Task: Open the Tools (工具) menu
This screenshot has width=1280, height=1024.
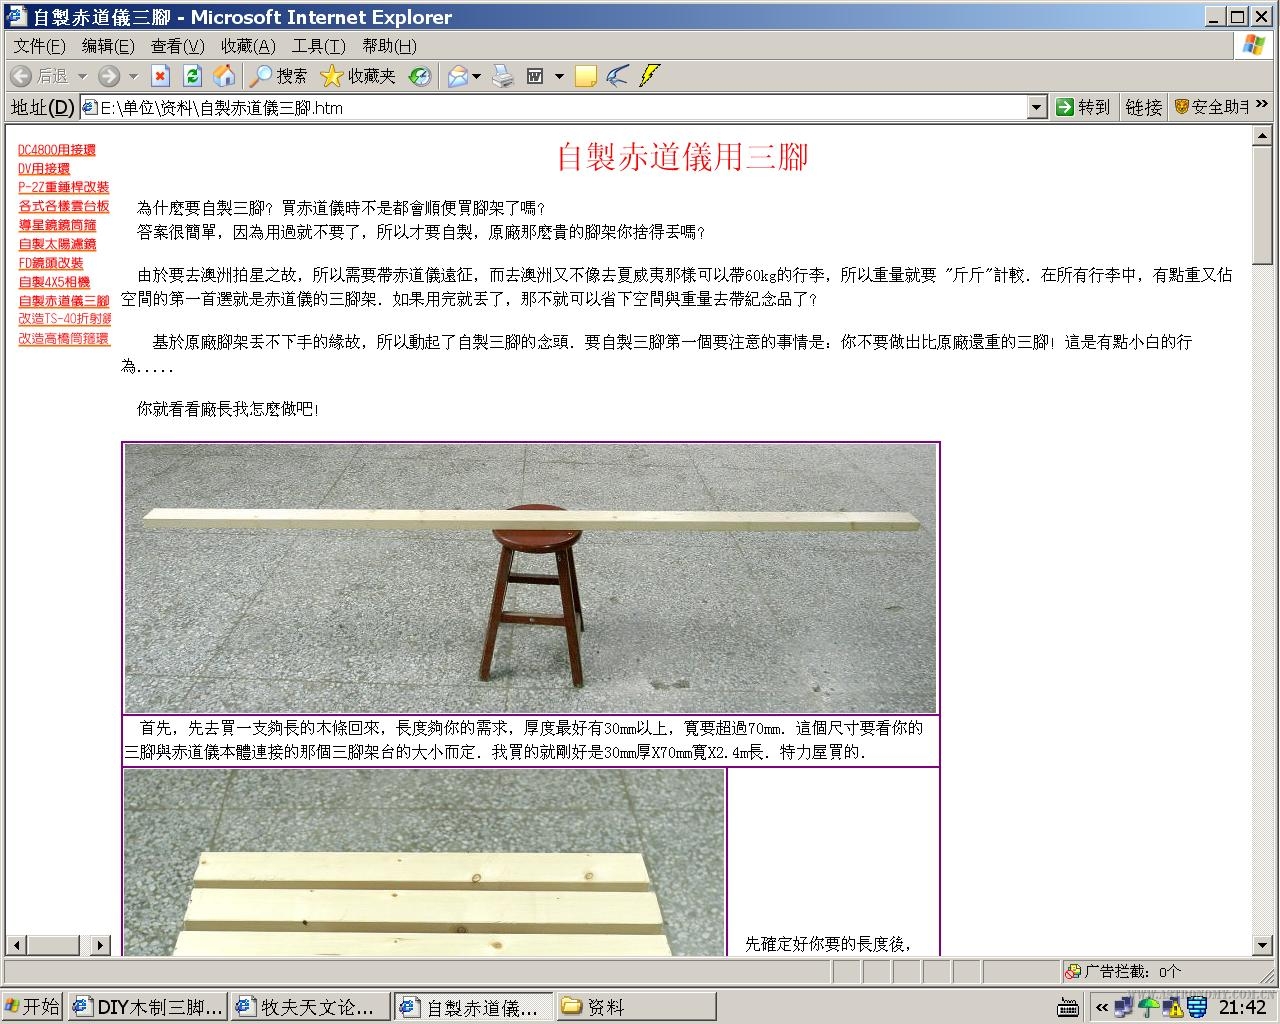Action: 318,46
